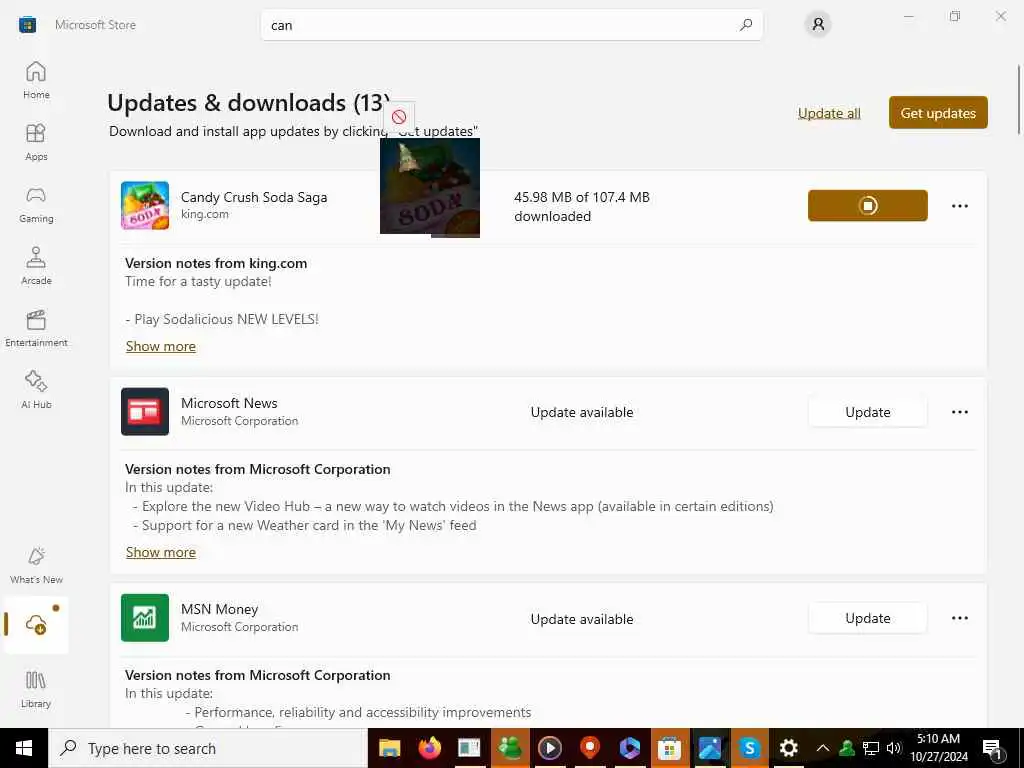
Task: Open more options for Candy Crush Soda Saga
Action: coord(959,206)
